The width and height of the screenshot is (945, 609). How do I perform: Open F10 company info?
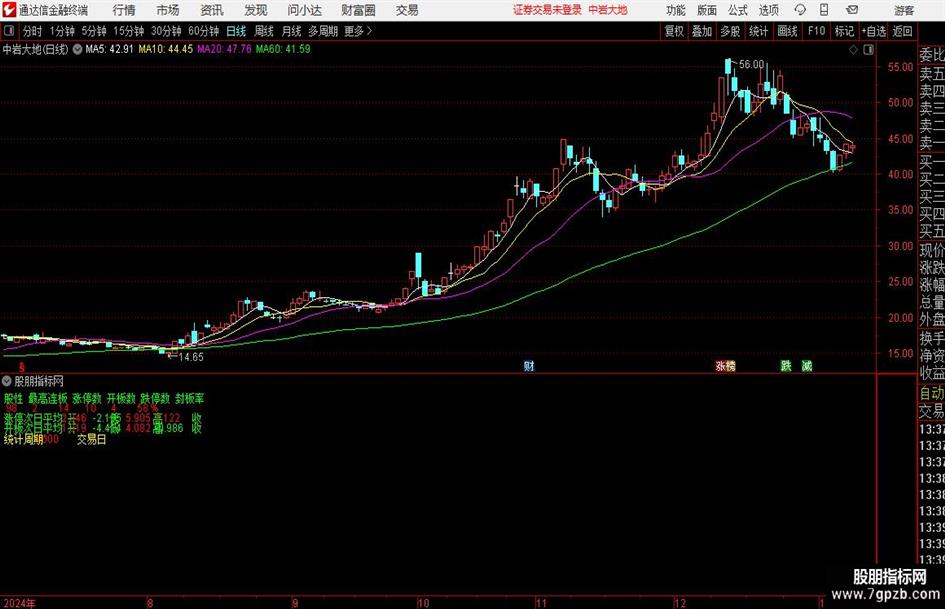pos(817,31)
